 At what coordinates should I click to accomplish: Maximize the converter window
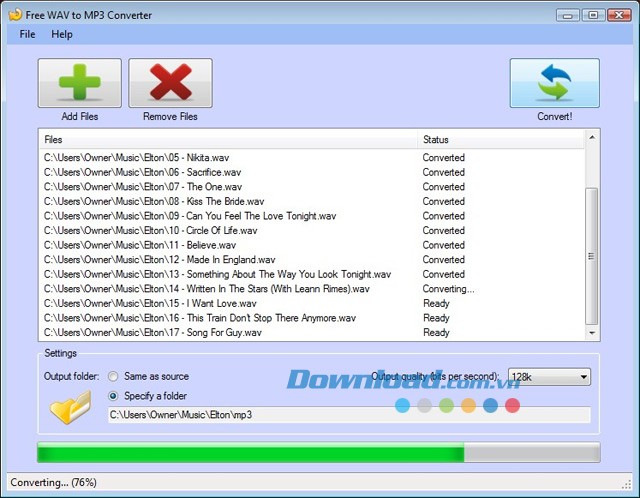click(593, 16)
